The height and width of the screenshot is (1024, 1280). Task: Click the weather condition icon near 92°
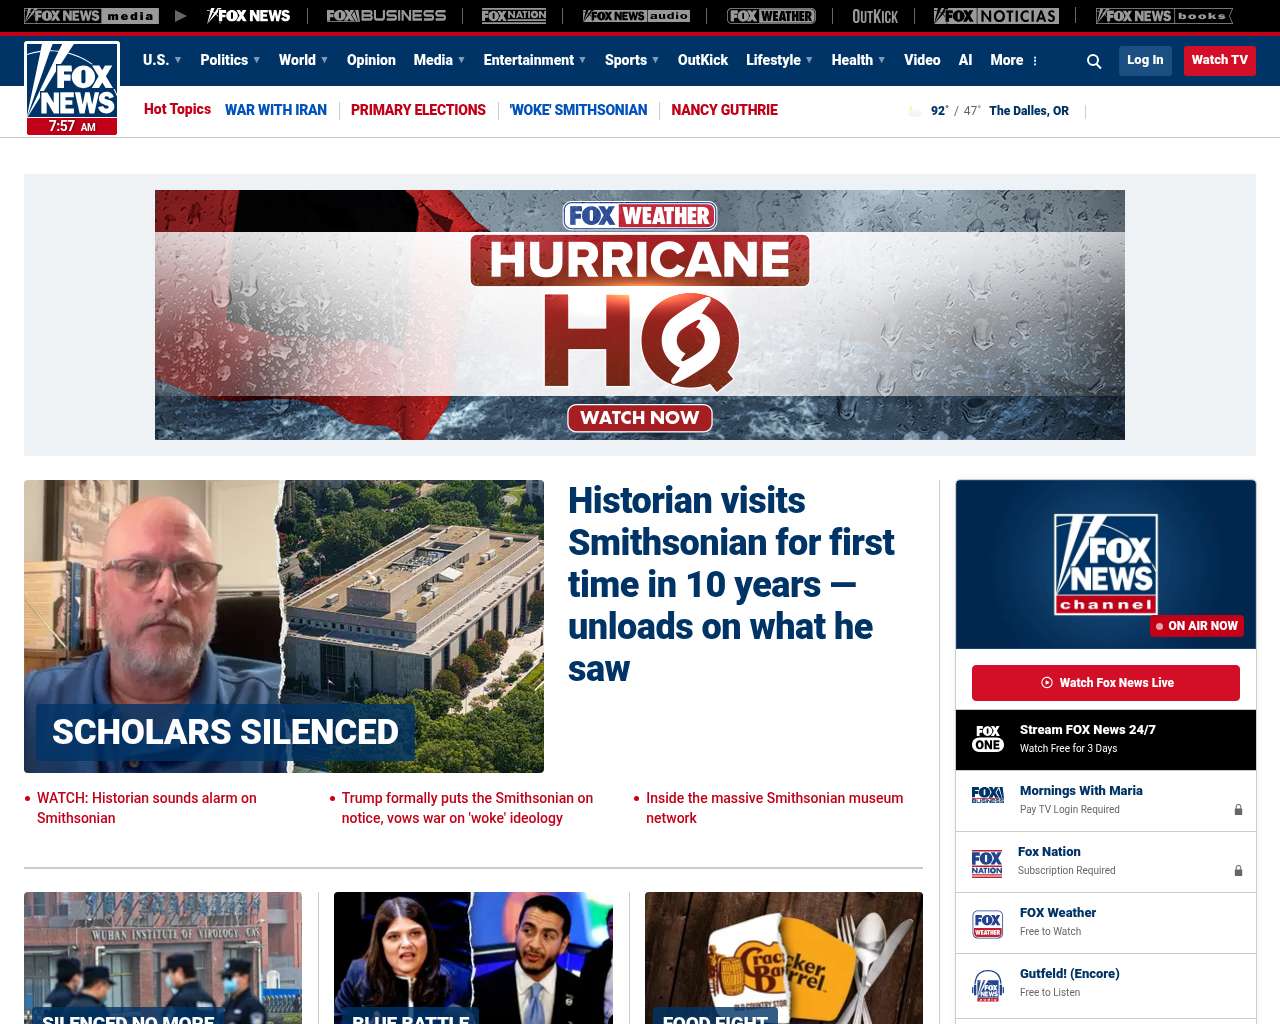tap(915, 111)
